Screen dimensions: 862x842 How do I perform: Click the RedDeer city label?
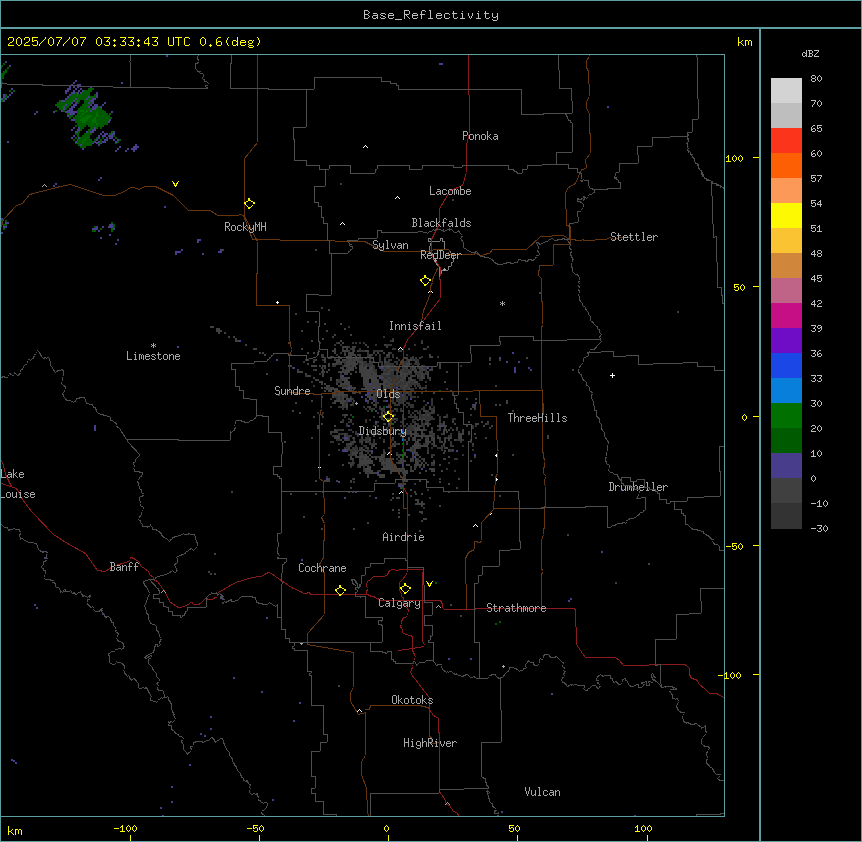440,255
